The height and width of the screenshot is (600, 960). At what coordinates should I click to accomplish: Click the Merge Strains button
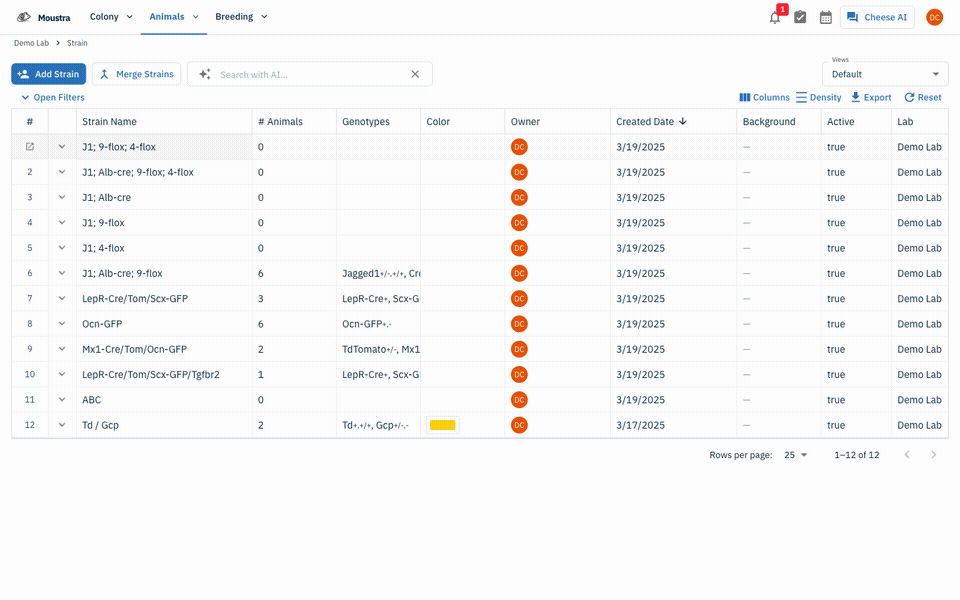[x=137, y=74]
